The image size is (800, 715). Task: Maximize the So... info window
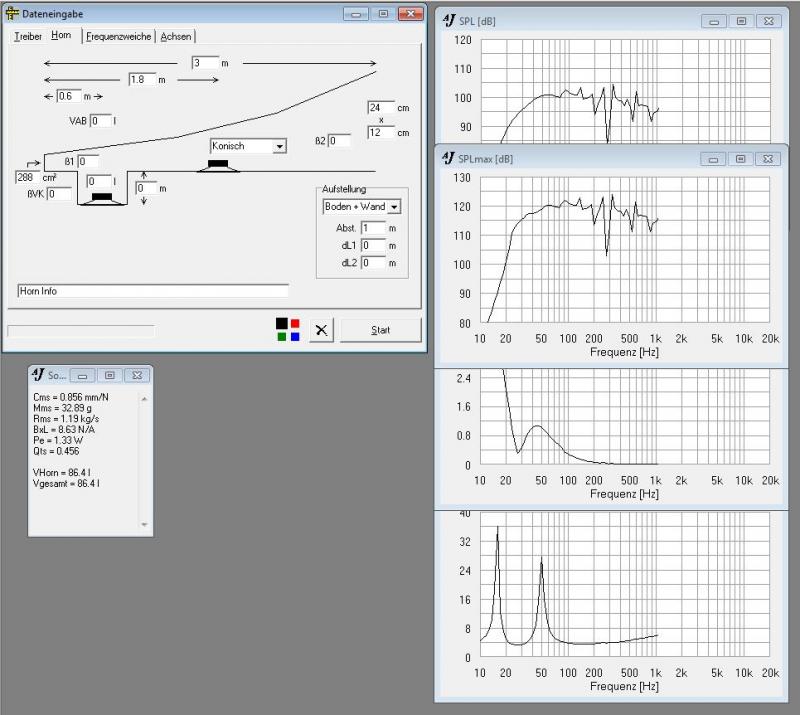(x=110, y=376)
